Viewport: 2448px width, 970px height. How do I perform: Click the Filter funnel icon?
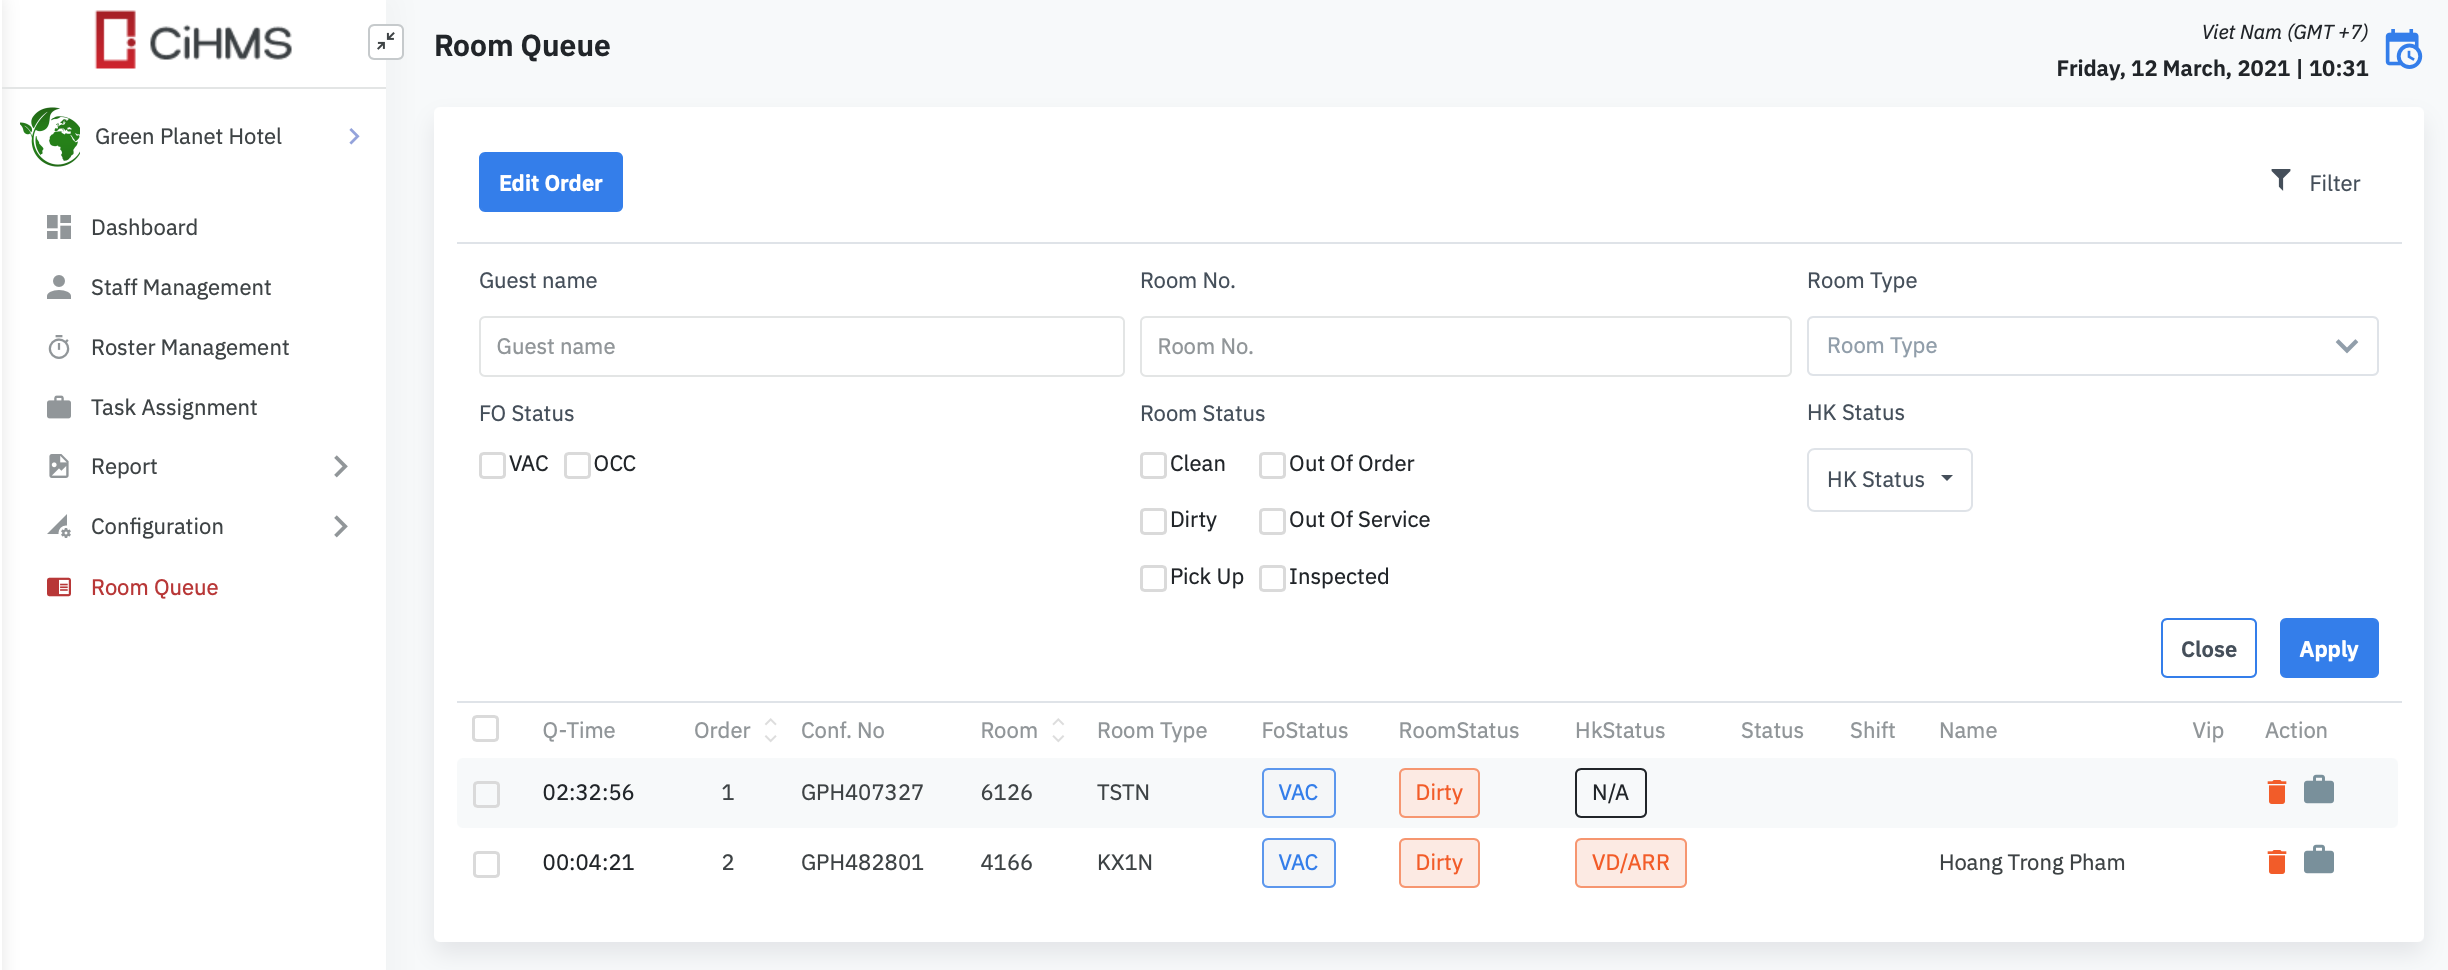click(2281, 180)
